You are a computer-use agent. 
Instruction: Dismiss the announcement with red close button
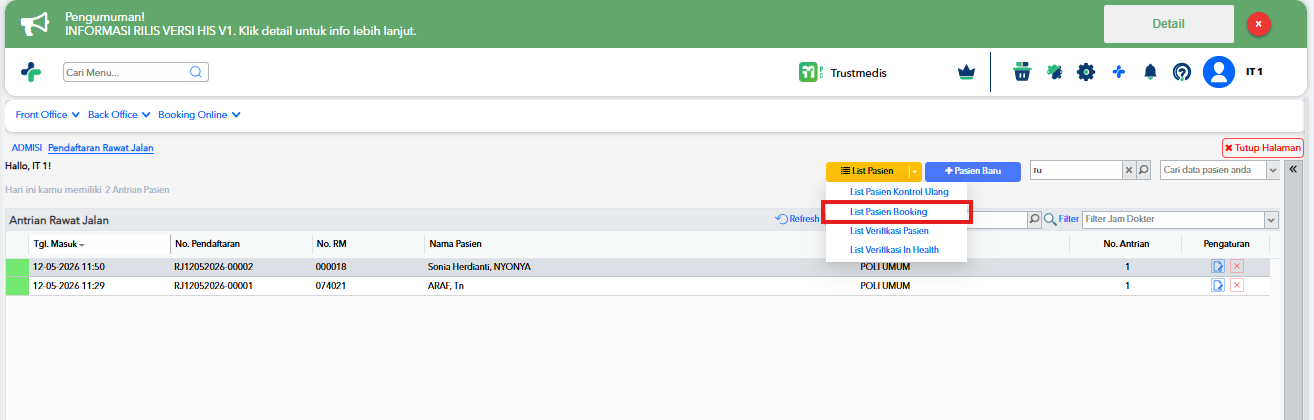(1259, 23)
